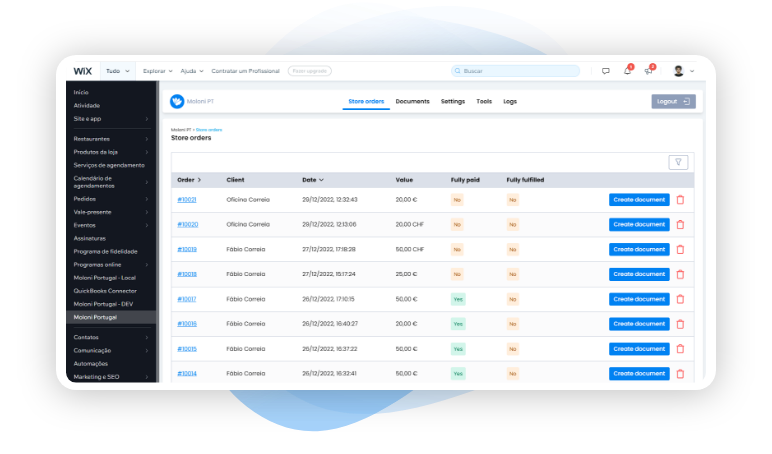Click the trash icon for order #10017

pyautogui.click(x=681, y=299)
